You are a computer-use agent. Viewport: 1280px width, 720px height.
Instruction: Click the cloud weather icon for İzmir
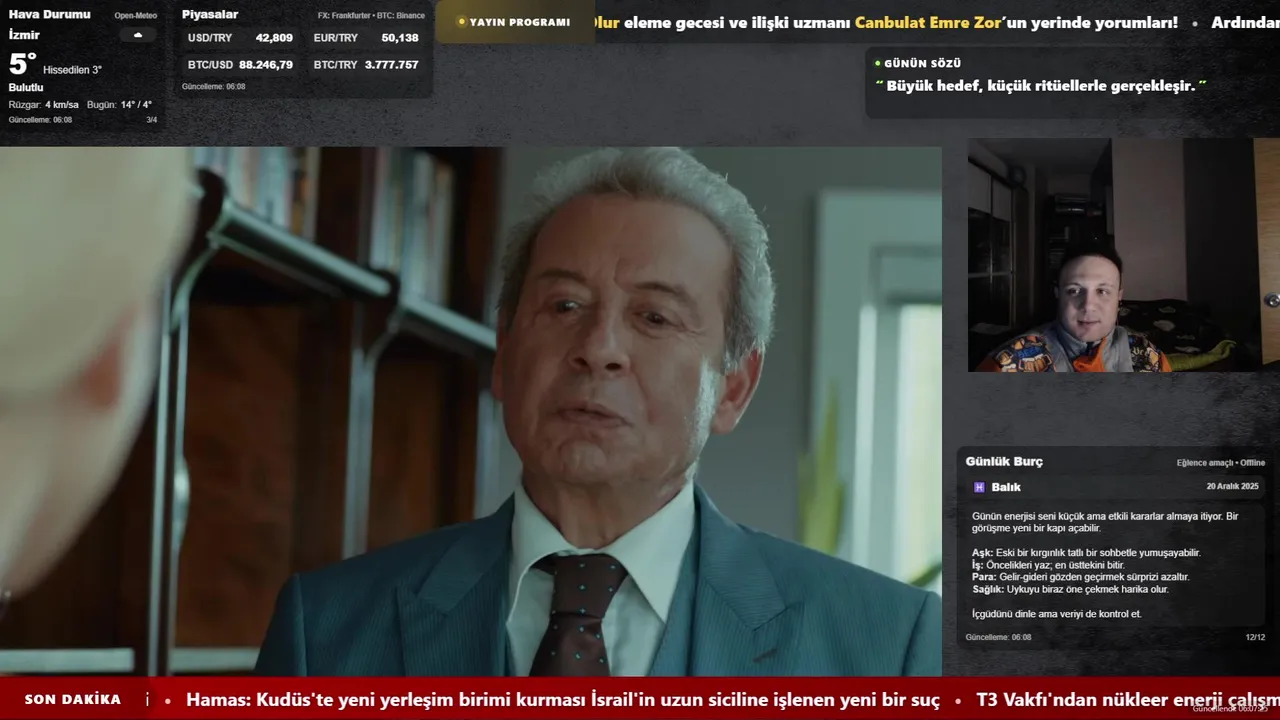click(138, 35)
